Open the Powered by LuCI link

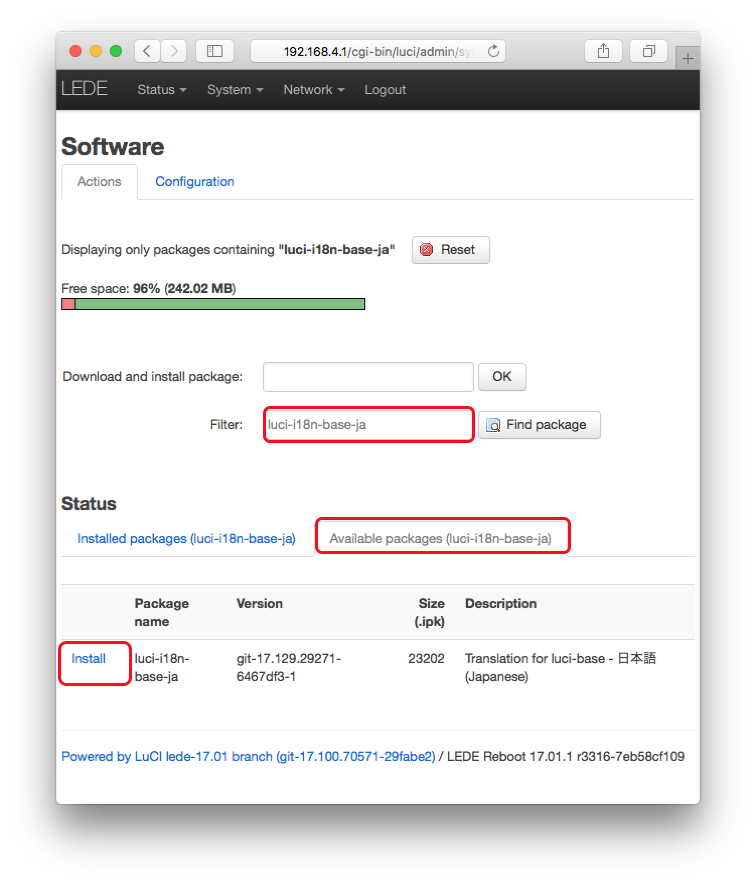248,757
